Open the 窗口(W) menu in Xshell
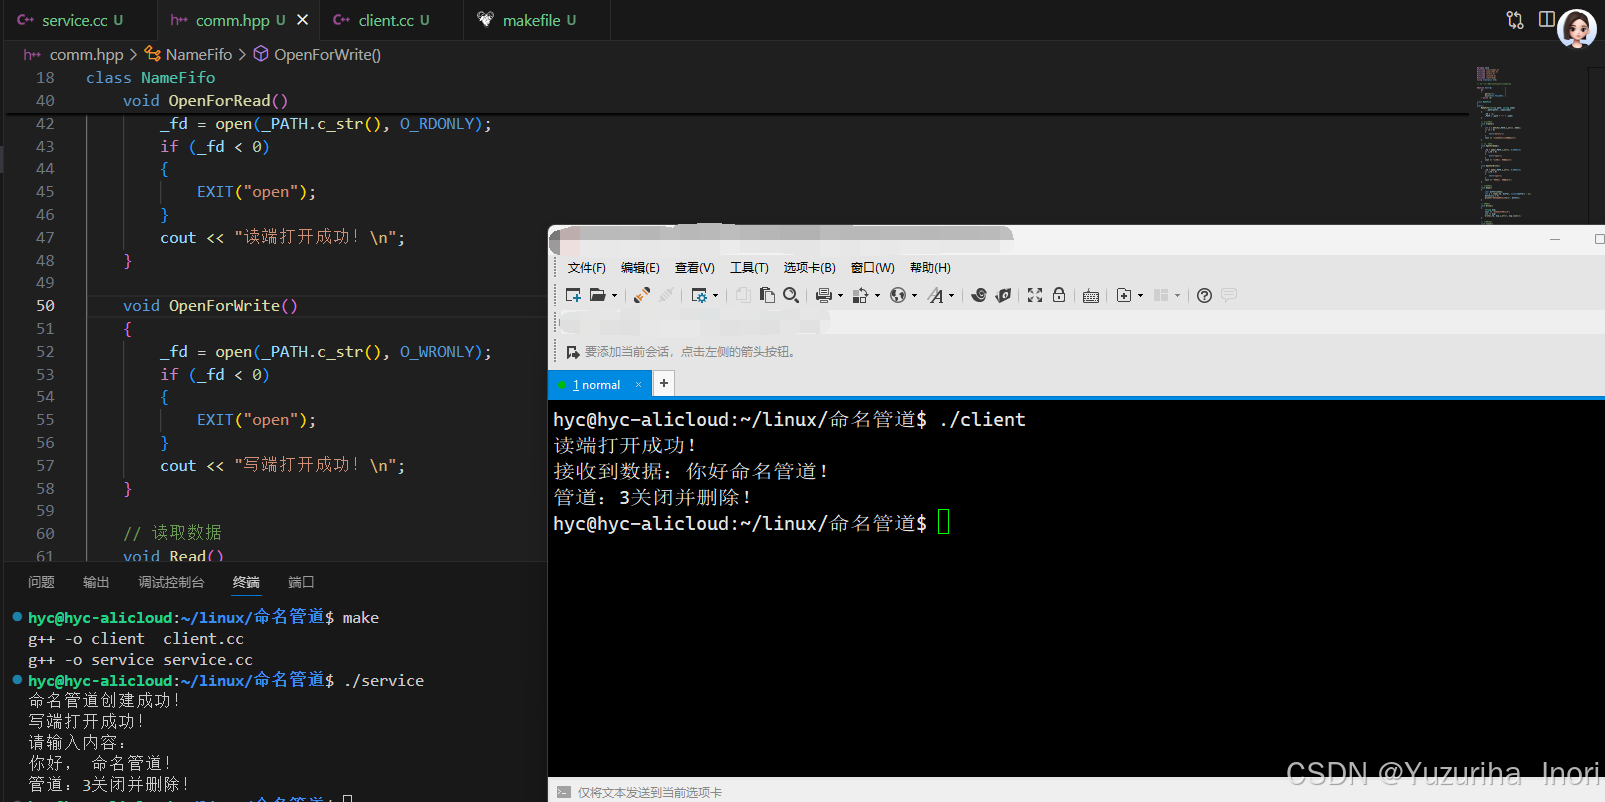Image resolution: width=1605 pixels, height=802 pixels. [873, 268]
